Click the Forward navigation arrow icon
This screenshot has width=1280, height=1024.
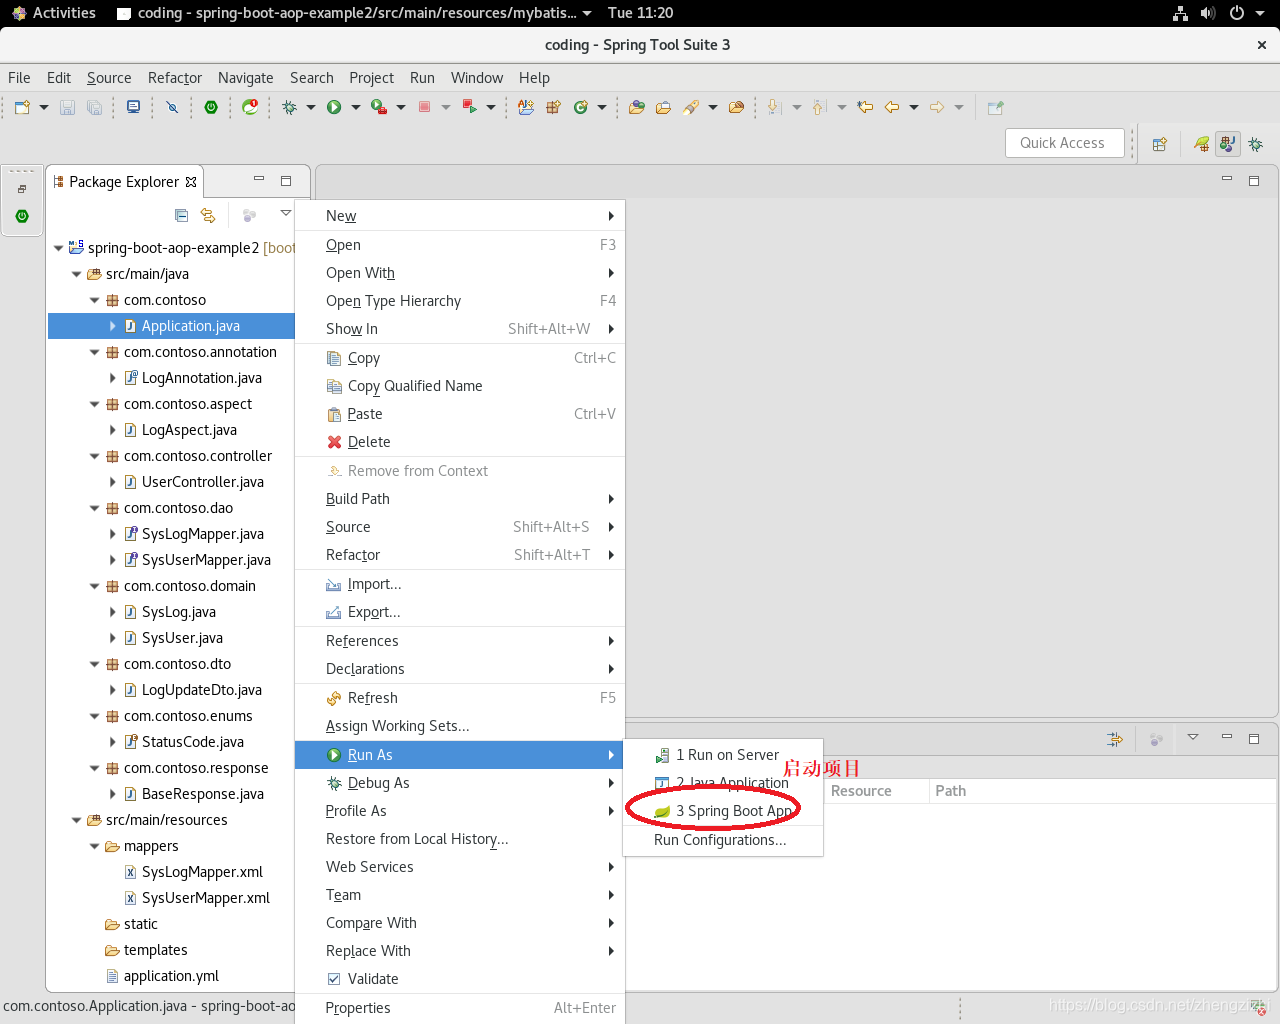(x=937, y=107)
